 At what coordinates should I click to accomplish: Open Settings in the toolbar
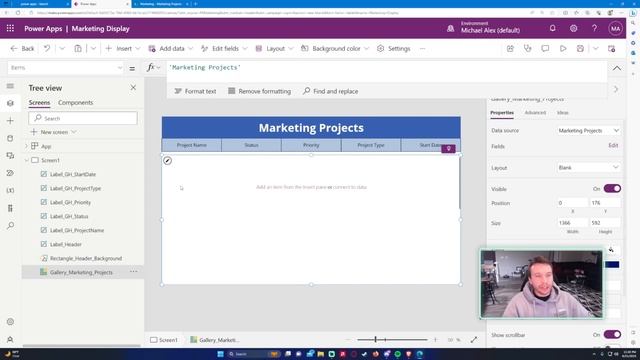pyautogui.click(x=394, y=49)
